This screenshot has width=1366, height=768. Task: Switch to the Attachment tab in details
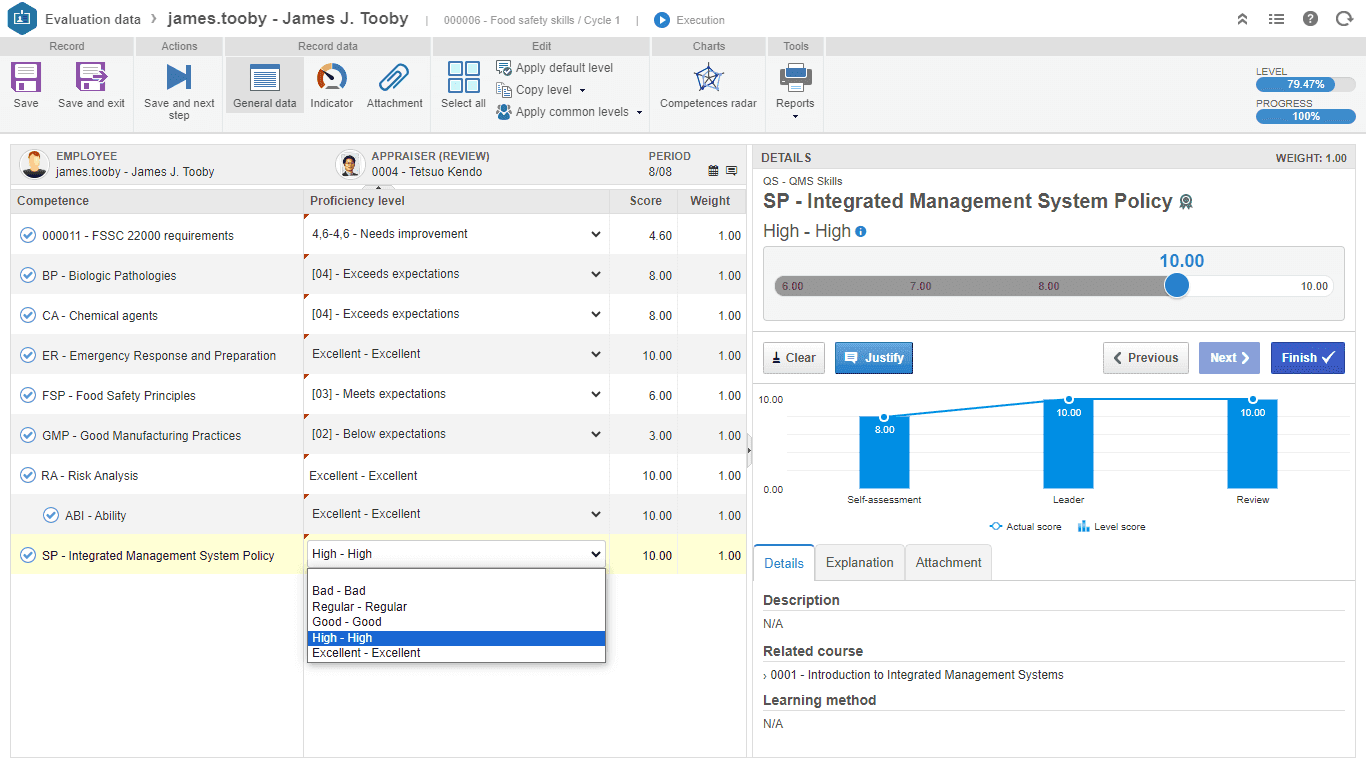(948, 563)
